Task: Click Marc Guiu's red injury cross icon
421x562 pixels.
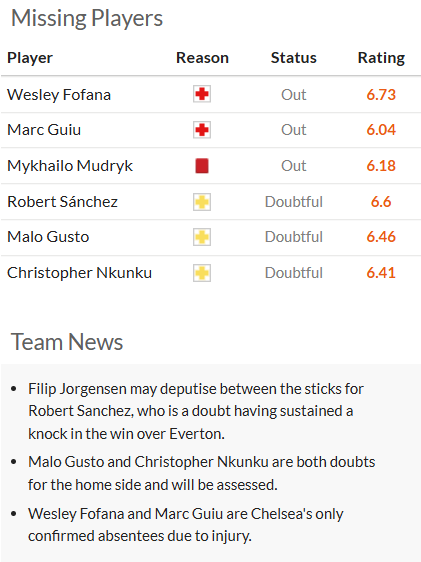Action: click(202, 130)
